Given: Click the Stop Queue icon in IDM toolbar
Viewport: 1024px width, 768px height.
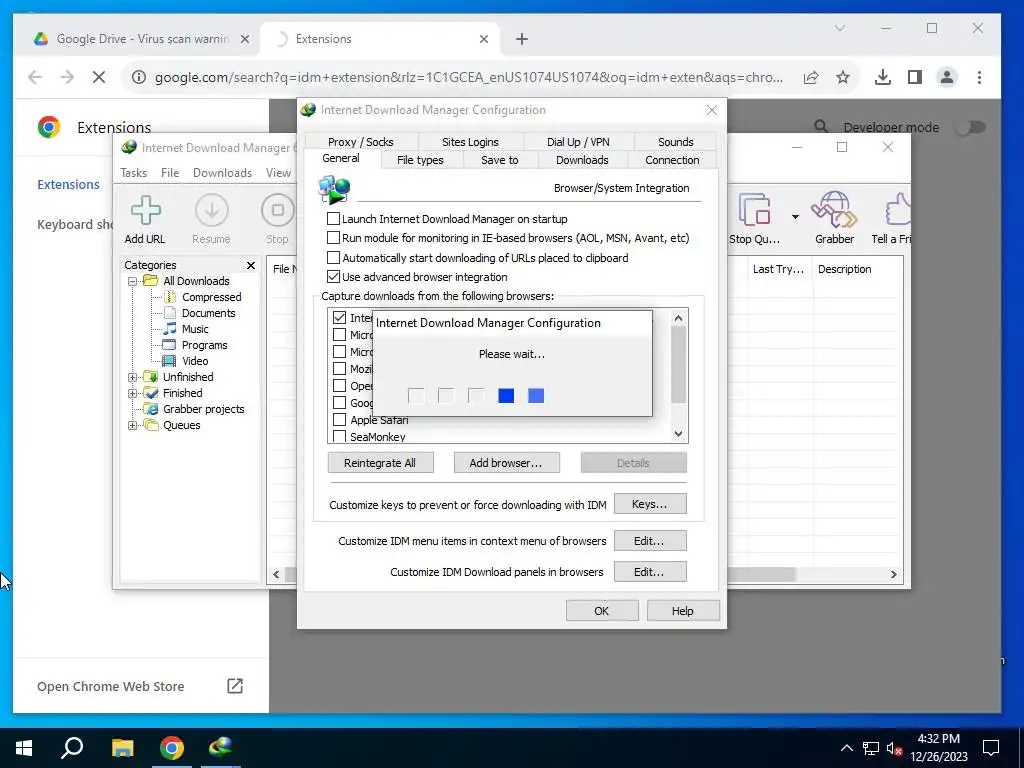Looking at the screenshot, I should (754, 219).
